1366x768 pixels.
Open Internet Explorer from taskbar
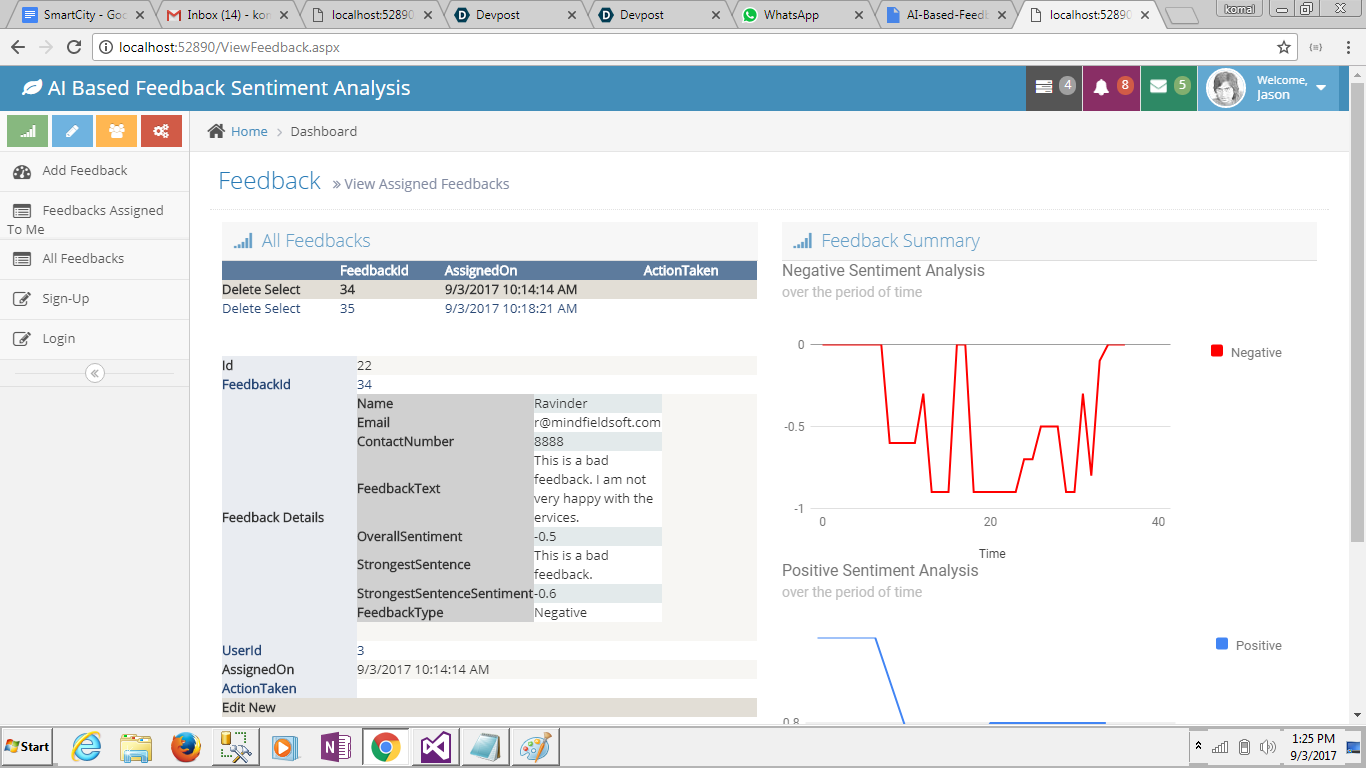click(87, 747)
